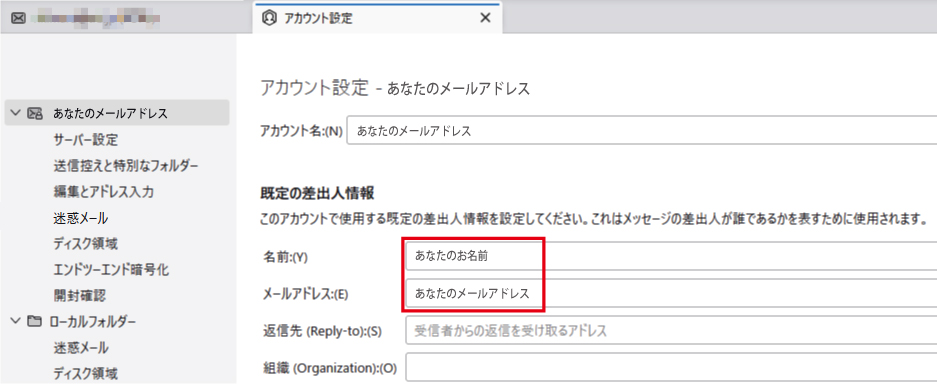Click the mail envelope icon in first tab
This screenshot has height=384, width=937.
point(19,19)
